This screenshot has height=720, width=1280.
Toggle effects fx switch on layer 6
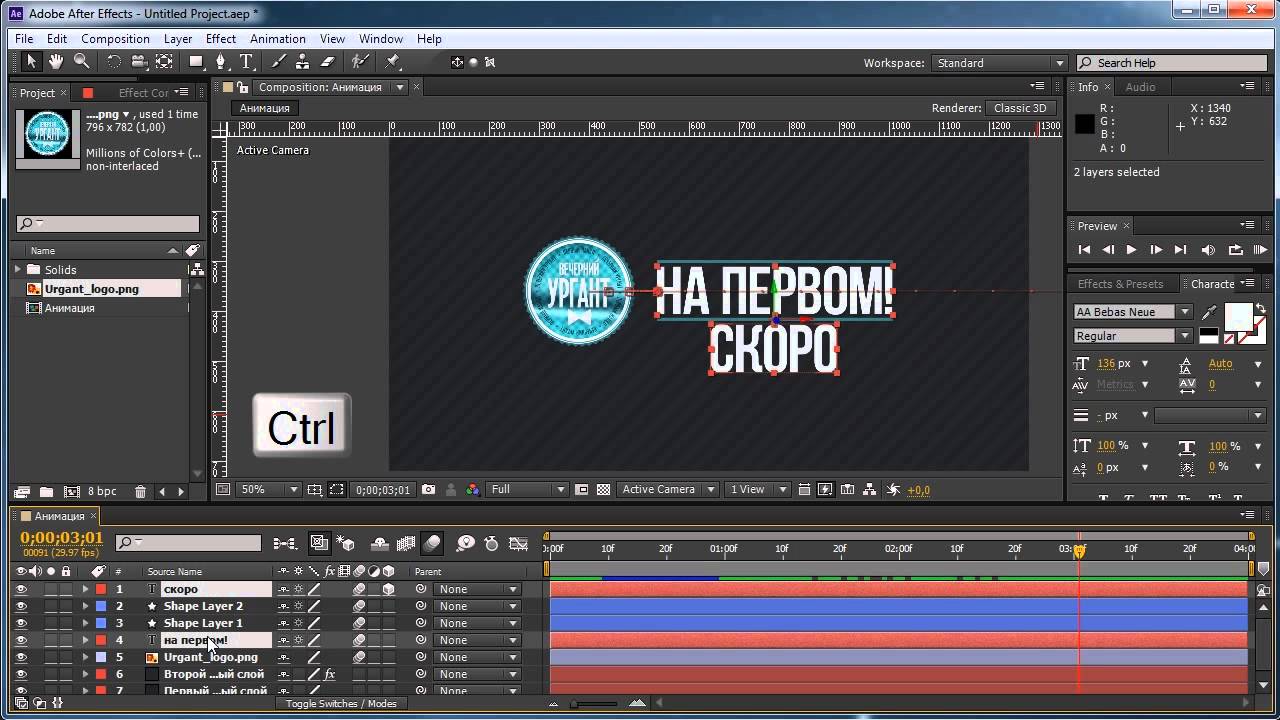click(329, 674)
